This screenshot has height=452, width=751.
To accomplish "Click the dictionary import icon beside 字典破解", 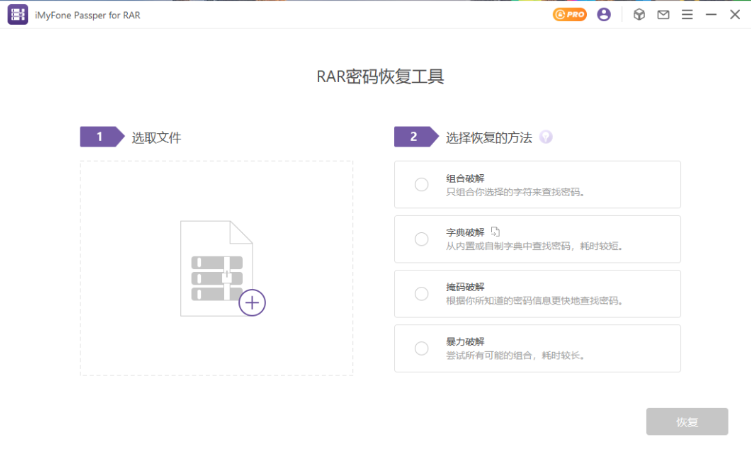I will click(x=495, y=232).
